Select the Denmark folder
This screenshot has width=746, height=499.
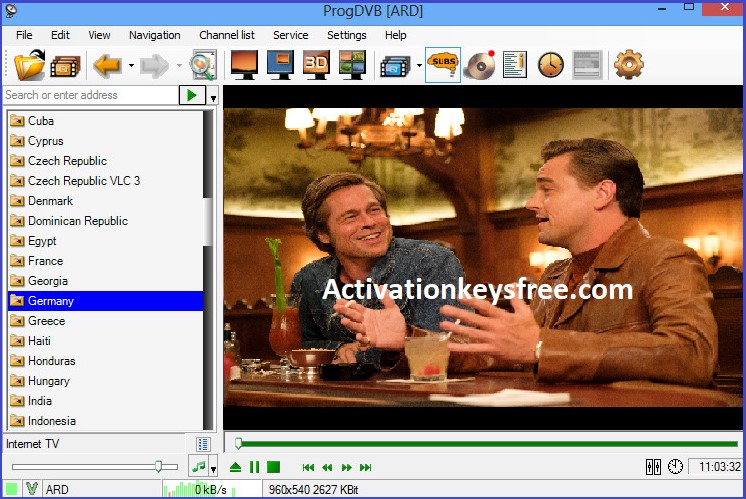[105, 201]
